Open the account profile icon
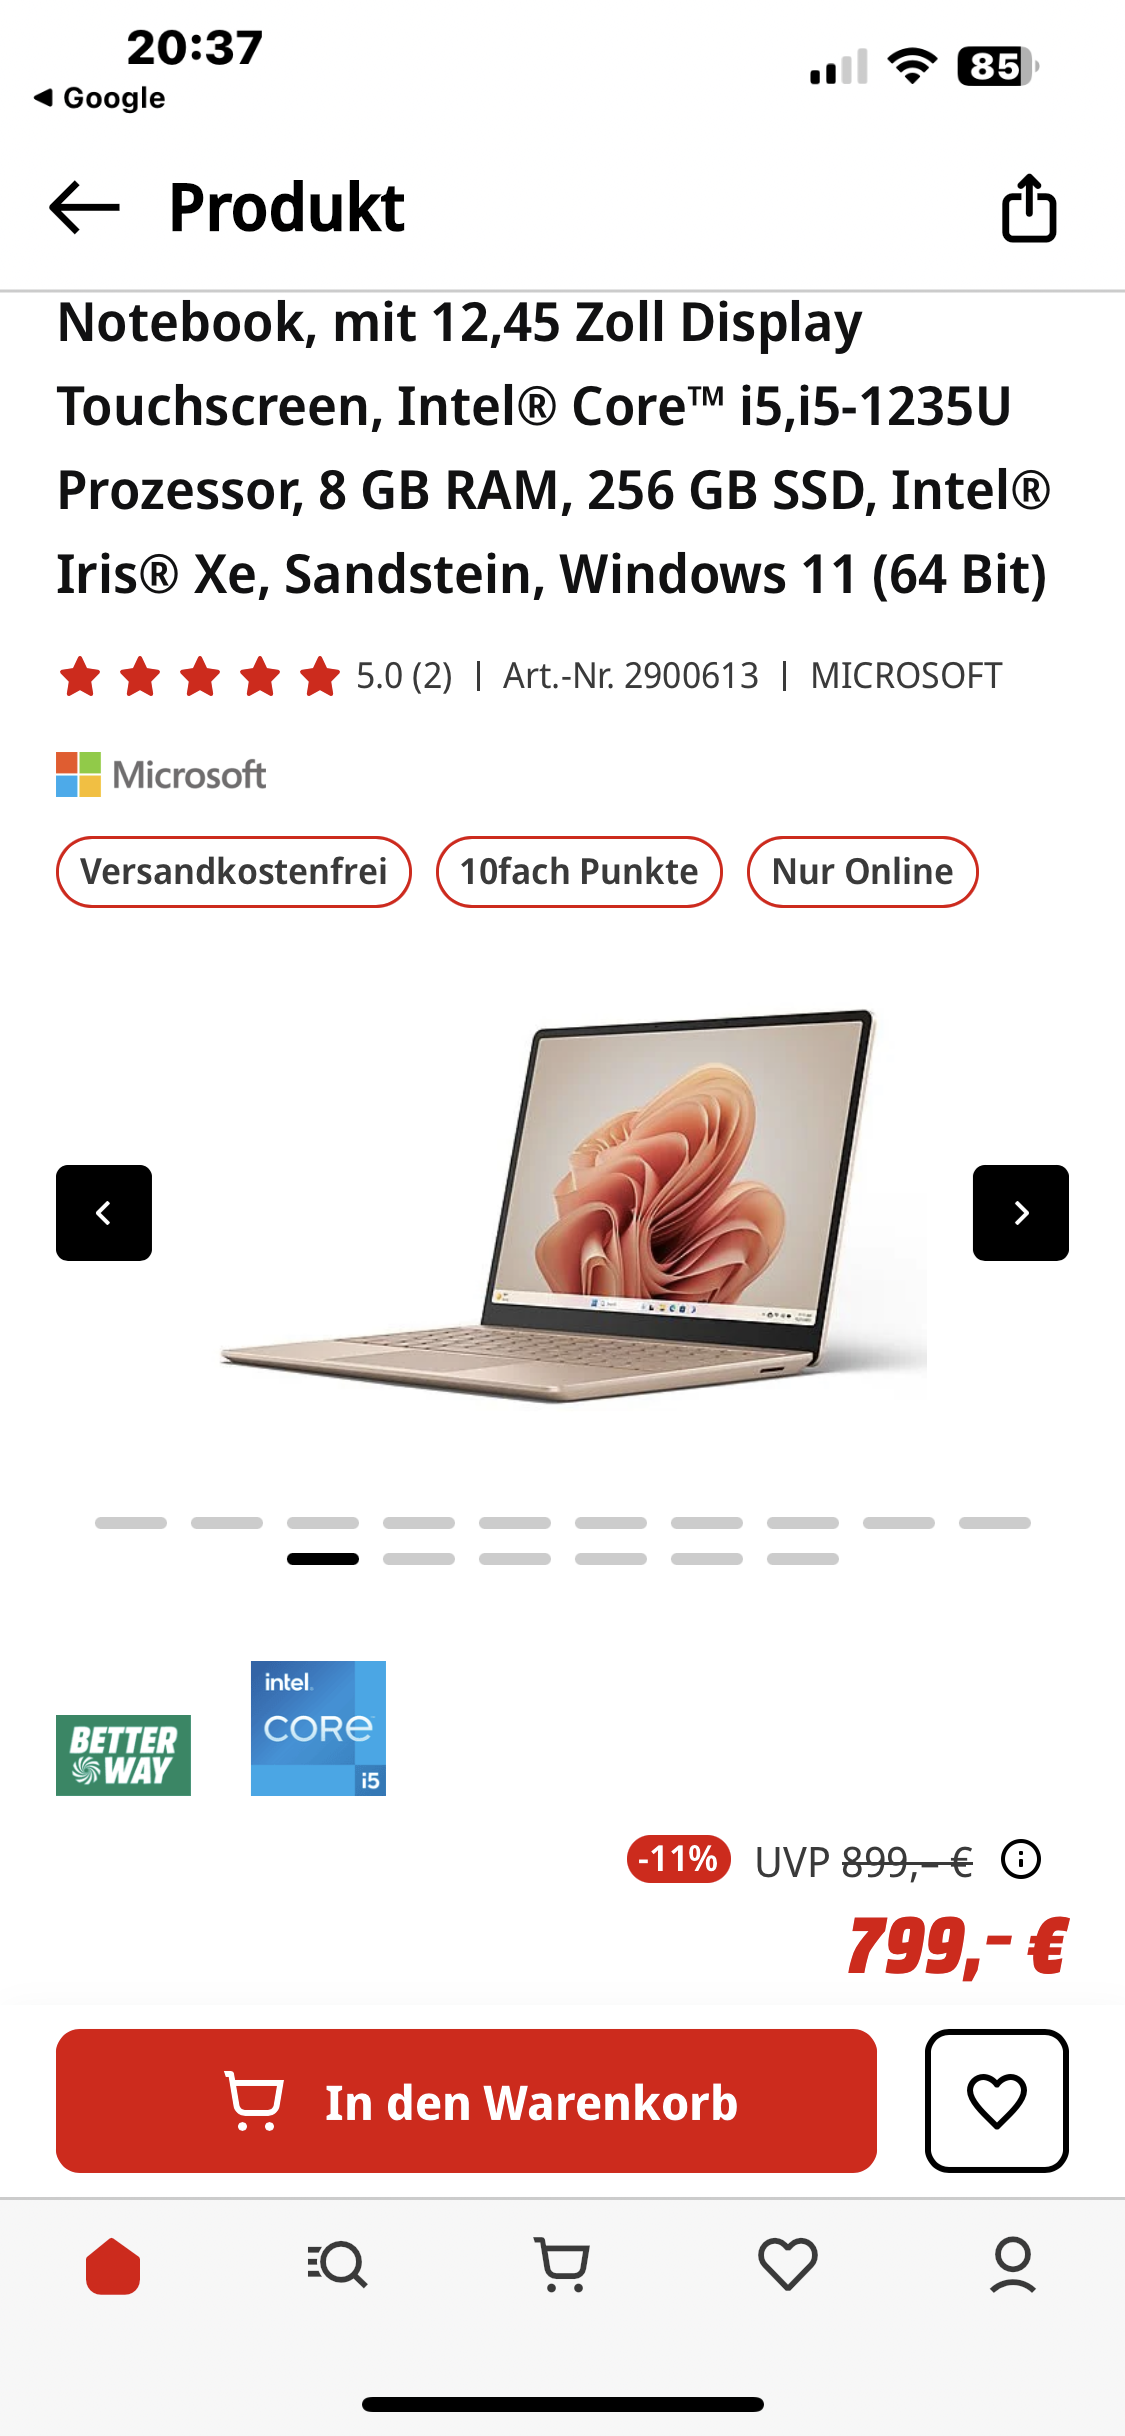1125x2436 pixels. pyautogui.click(x=1013, y=2265)
